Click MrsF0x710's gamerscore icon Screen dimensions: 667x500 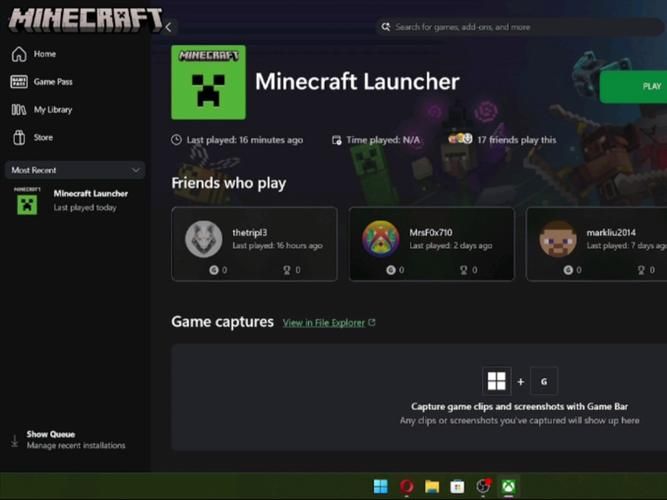[391, 270]
